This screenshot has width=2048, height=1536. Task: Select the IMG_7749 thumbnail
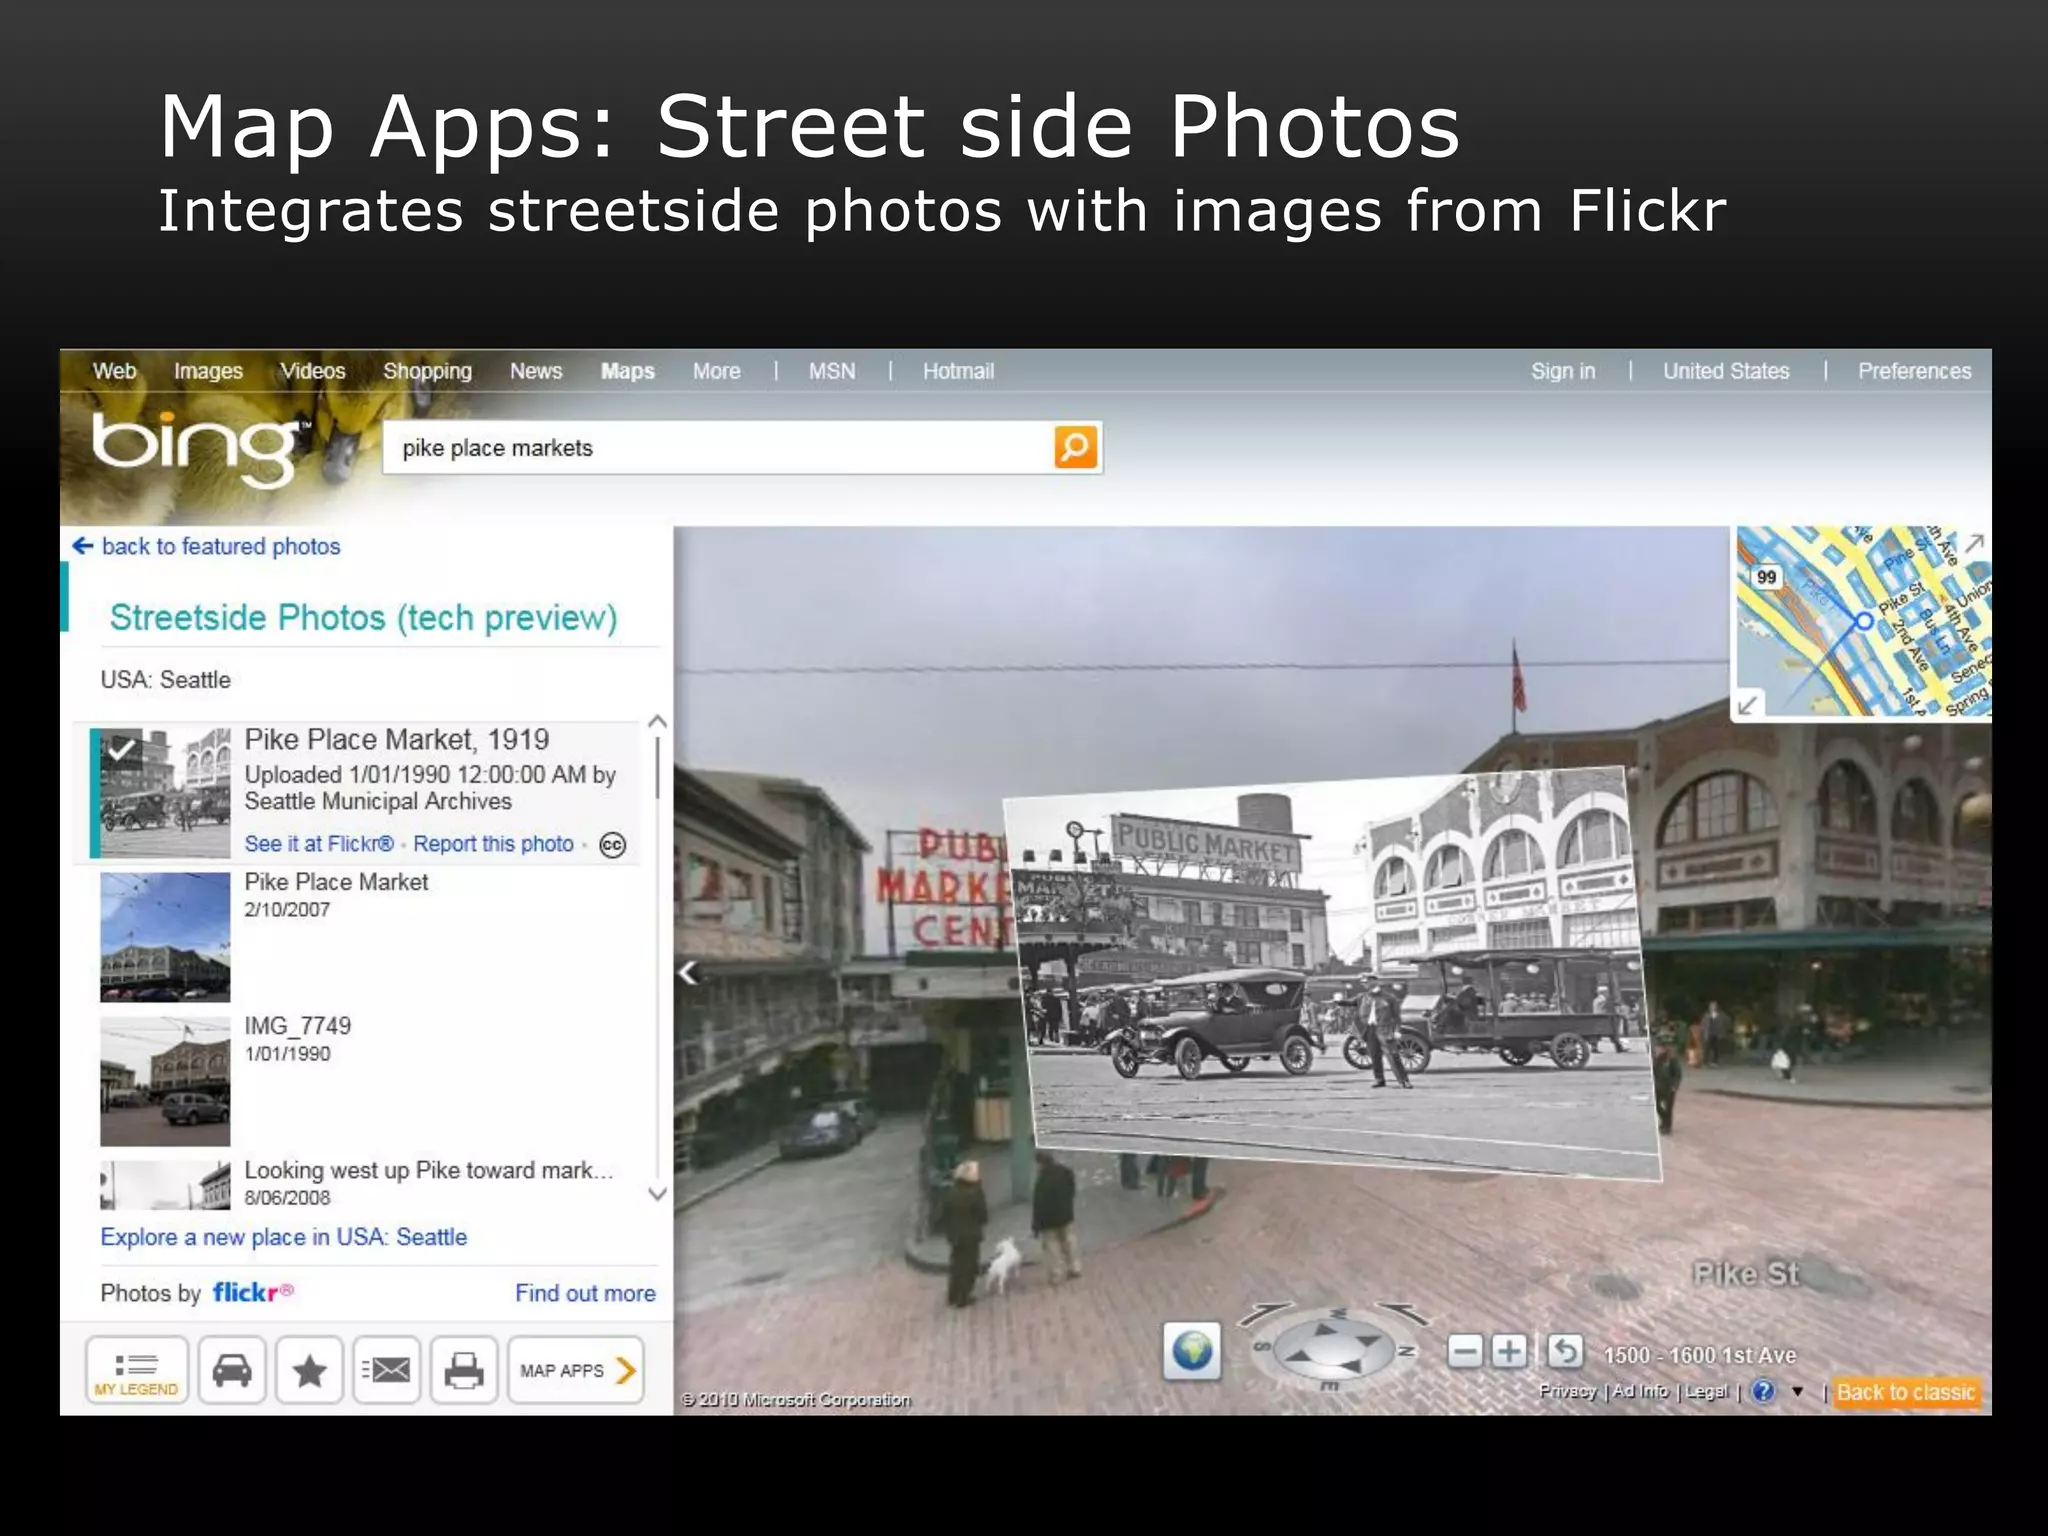[x=165, y=1081]
